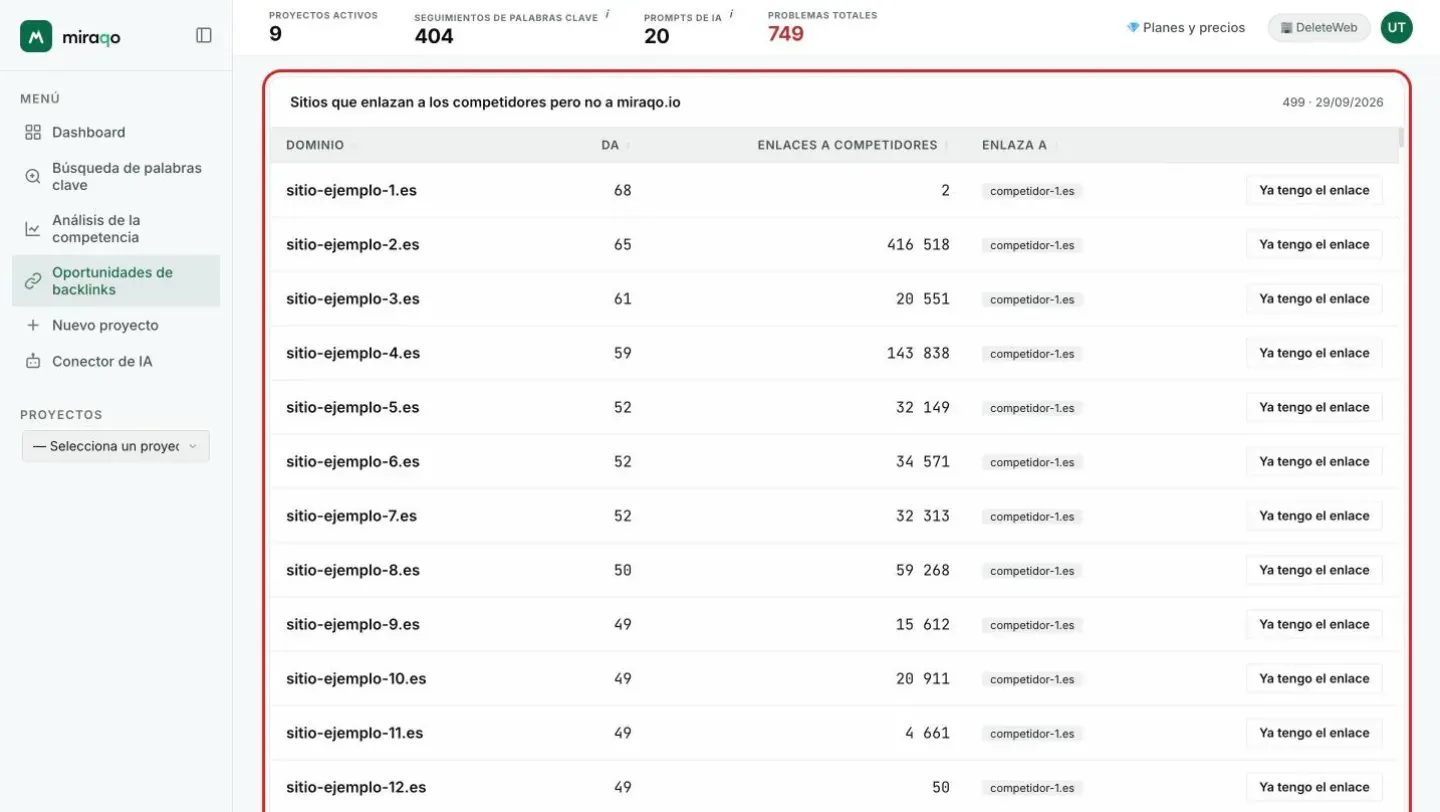Open the Selecciona un proyecto dropdown

(116, 446)
